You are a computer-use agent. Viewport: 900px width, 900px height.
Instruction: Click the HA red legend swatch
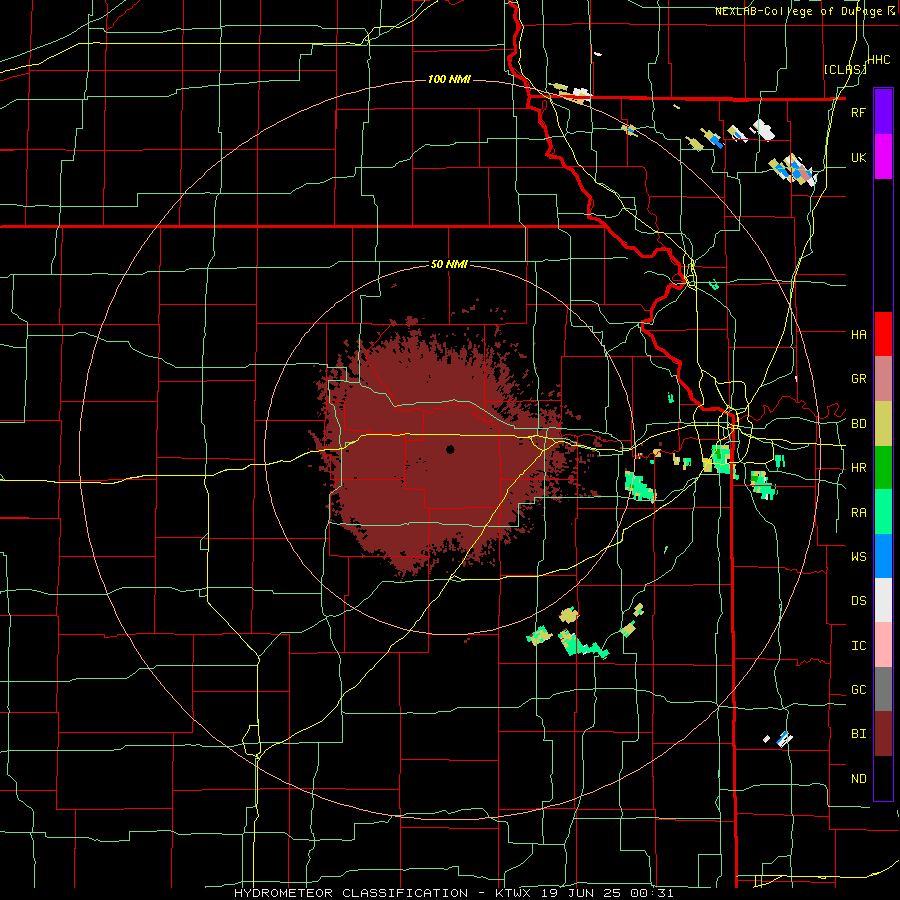[x=883, y=334]
